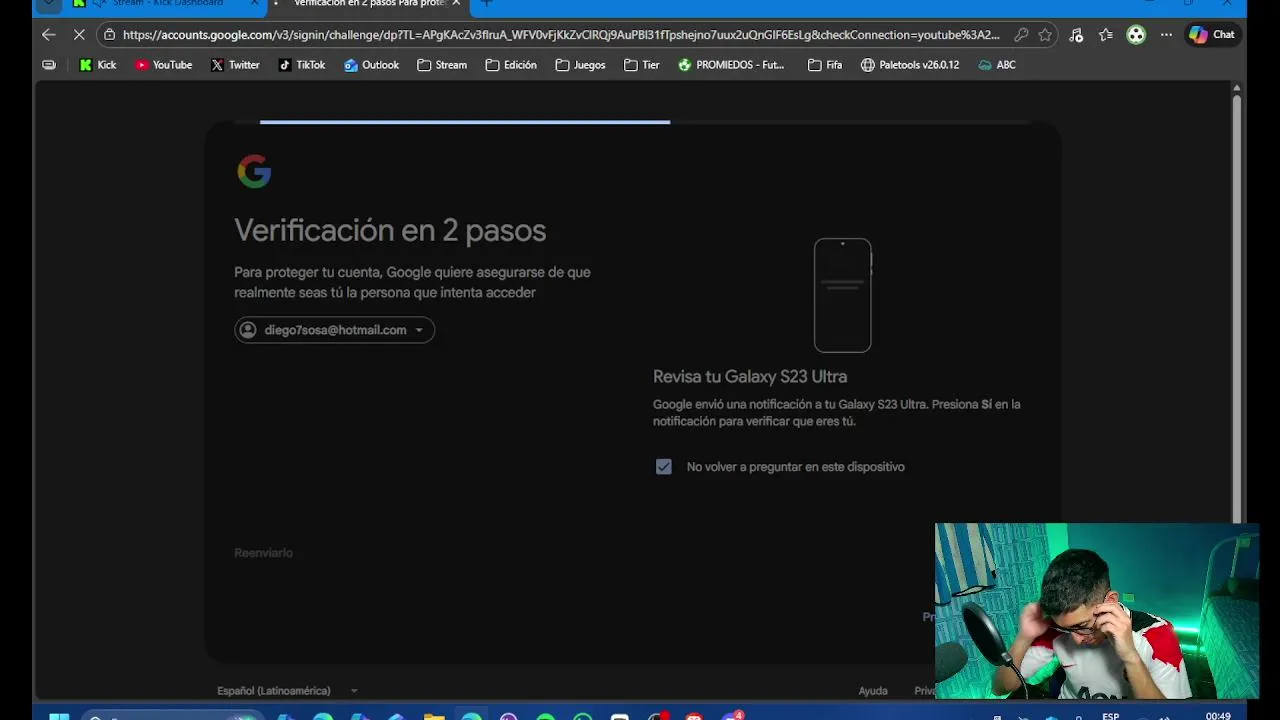Open the browser extensions icon
The image size is (1280, 720).
(1076, 35)
